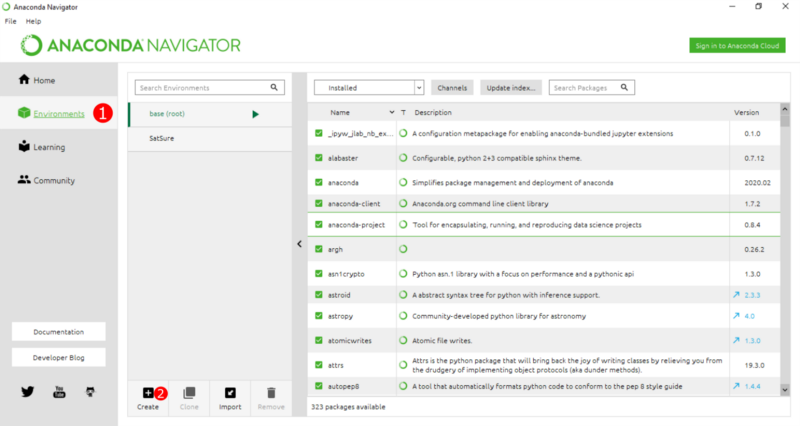800x426 pixels.
Task: Click the upgrade arrow for astroid version
Action: tap(736, 295)
